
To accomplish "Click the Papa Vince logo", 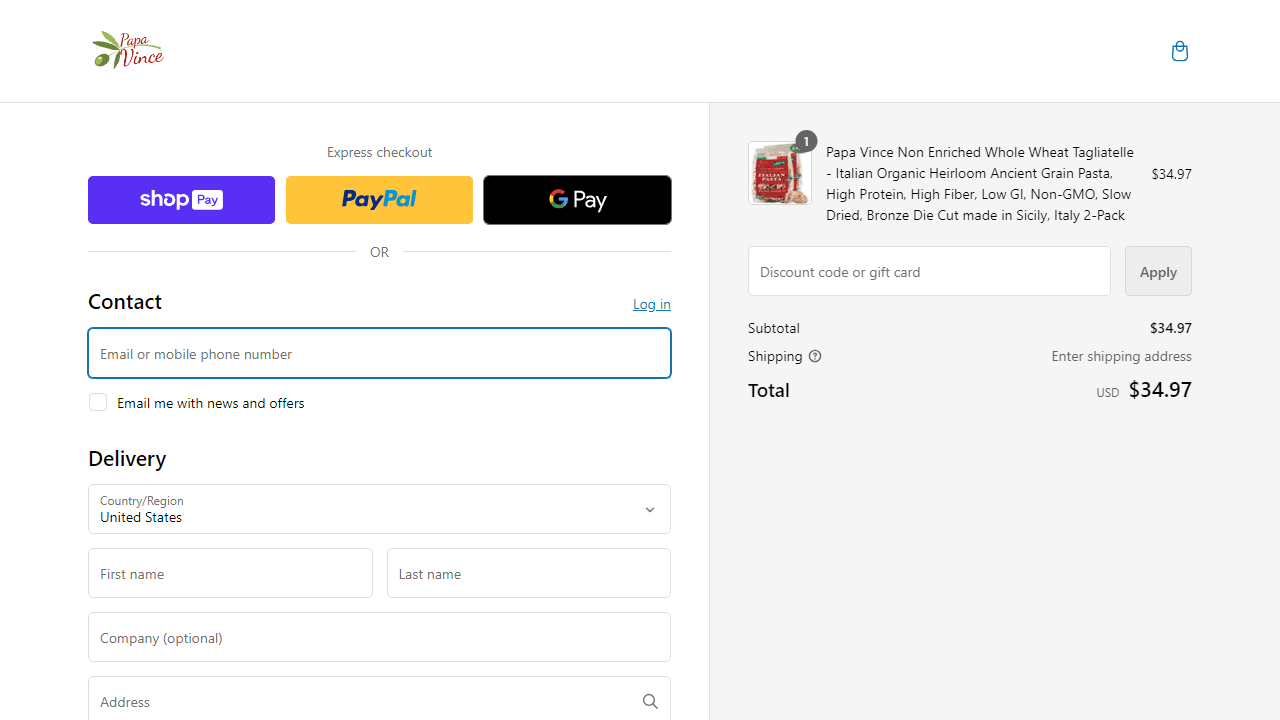I will click(127, 50).
